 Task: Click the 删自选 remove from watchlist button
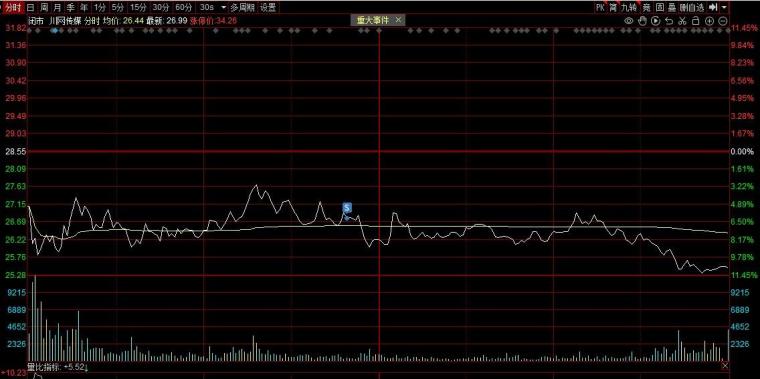pyautogui.click(x=692, y=7)
